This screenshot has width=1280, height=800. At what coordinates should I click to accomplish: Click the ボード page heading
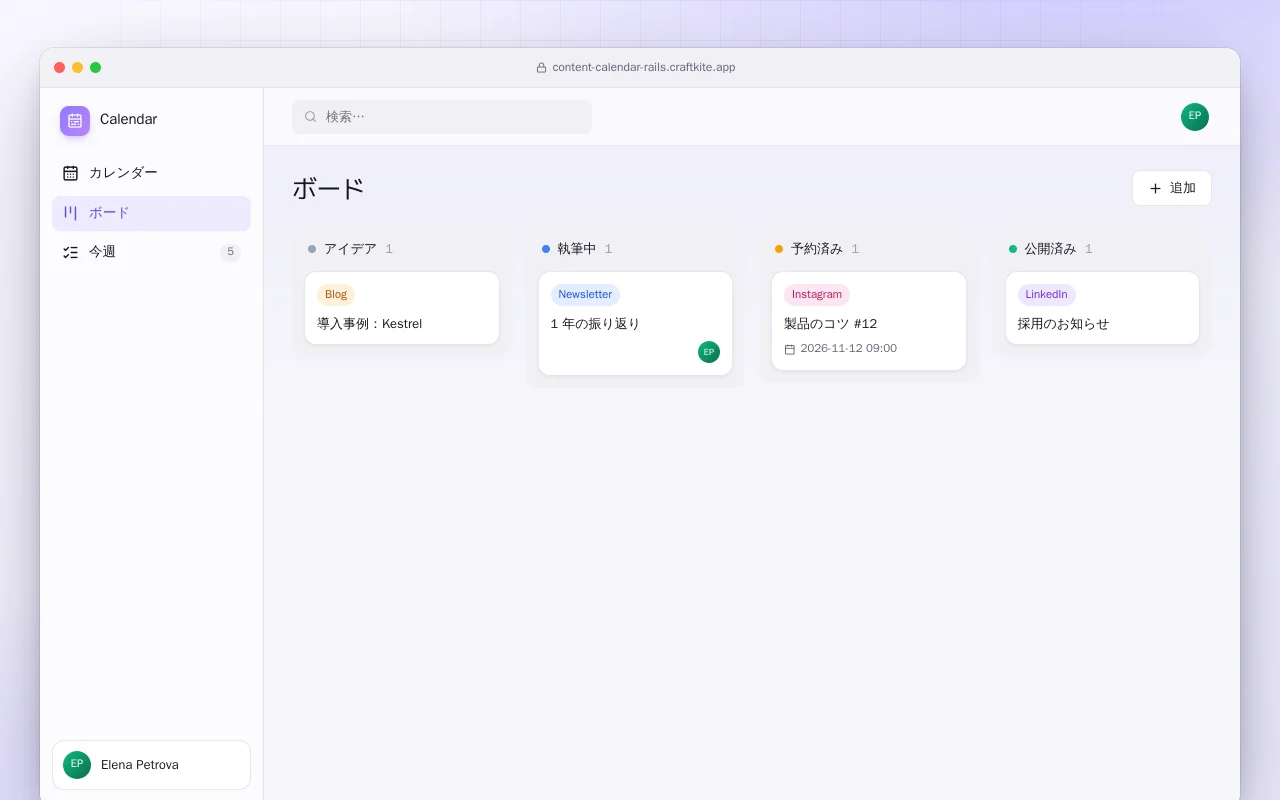tap(329, 189)
